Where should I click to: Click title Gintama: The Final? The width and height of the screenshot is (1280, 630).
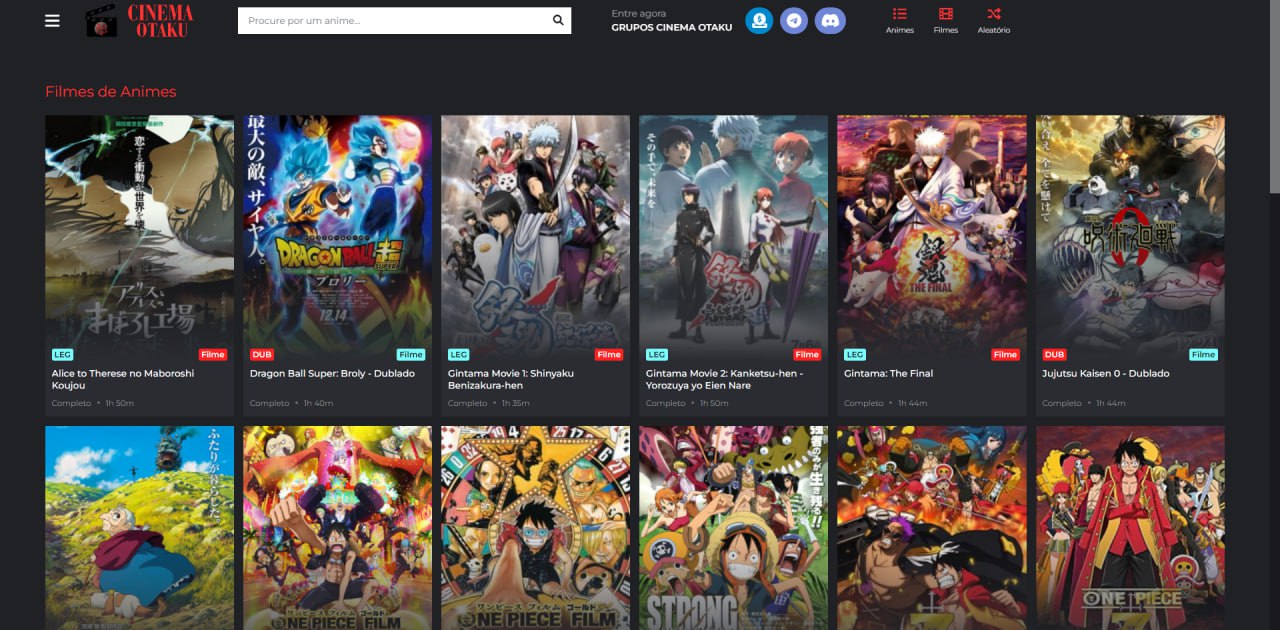(x=888, y=373)
